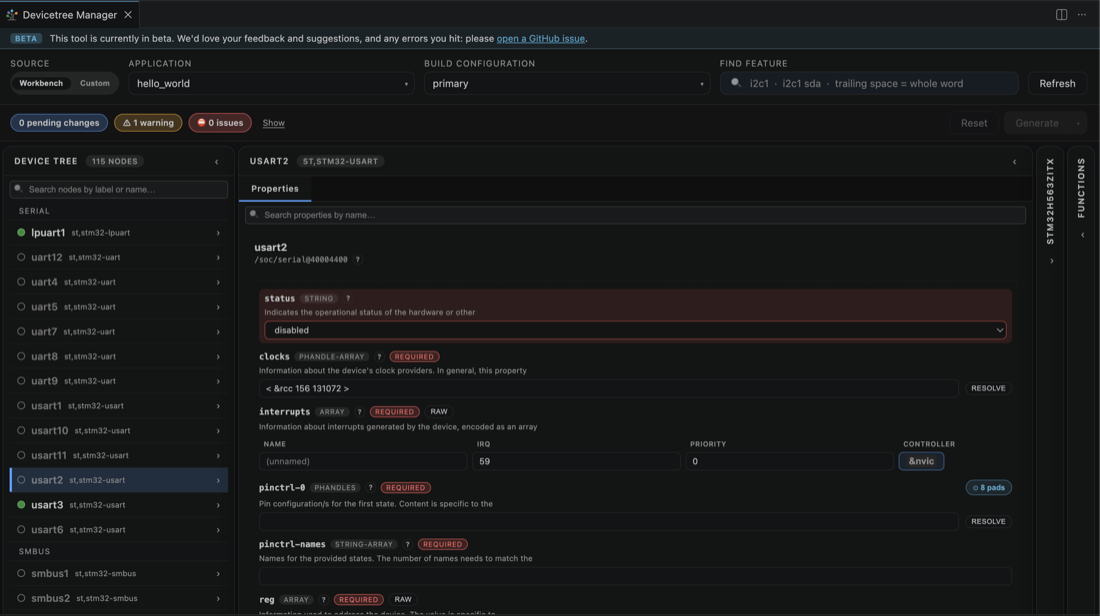
Task: Select usart2 tree node
Action: (119, 480)
